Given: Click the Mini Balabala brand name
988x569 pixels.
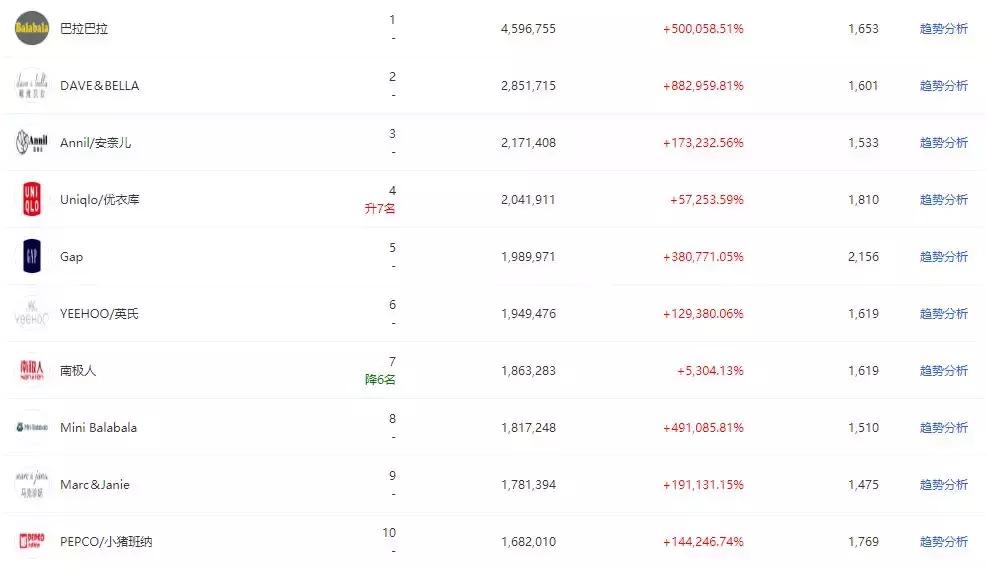Looking at the screenshot, I should point(98,428).
